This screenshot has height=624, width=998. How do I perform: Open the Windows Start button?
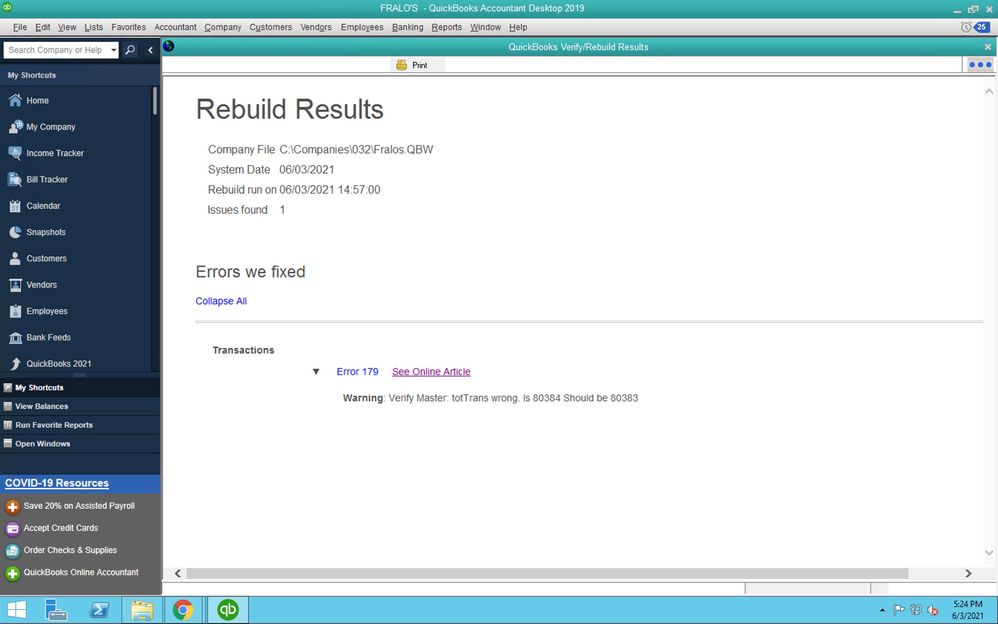(16, 610)
